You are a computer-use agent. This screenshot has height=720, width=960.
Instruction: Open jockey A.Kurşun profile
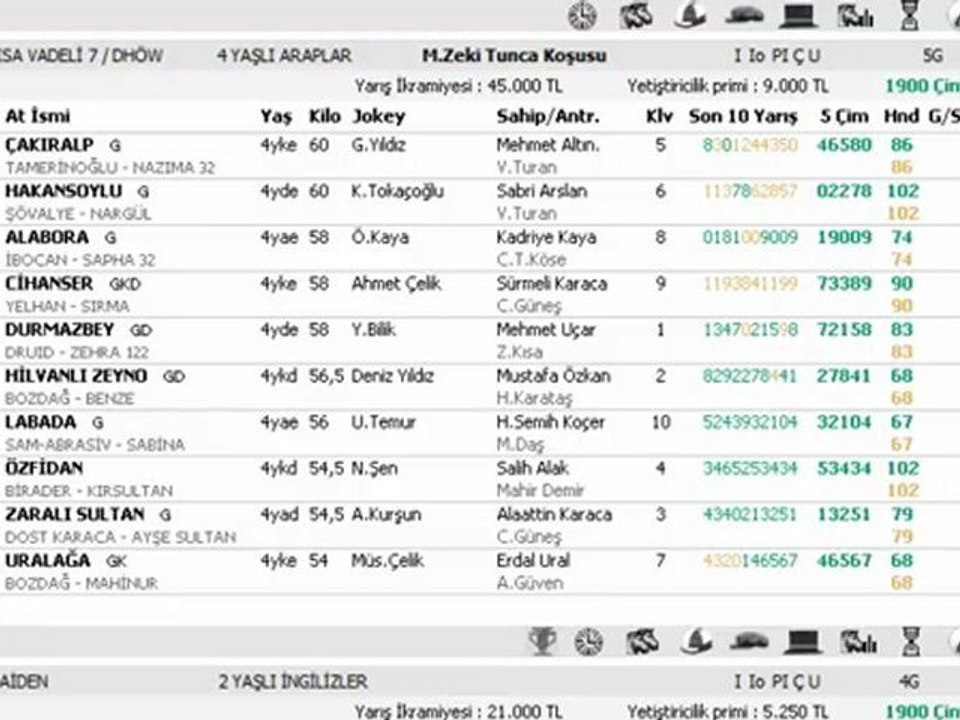click(x=386, y=516)
